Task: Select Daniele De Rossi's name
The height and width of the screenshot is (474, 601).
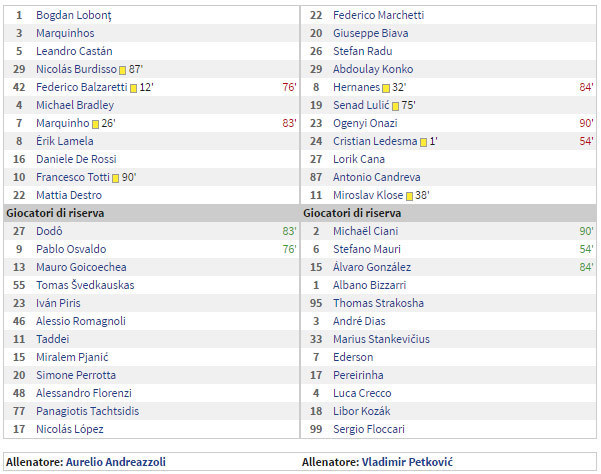Action: point(76,160)
